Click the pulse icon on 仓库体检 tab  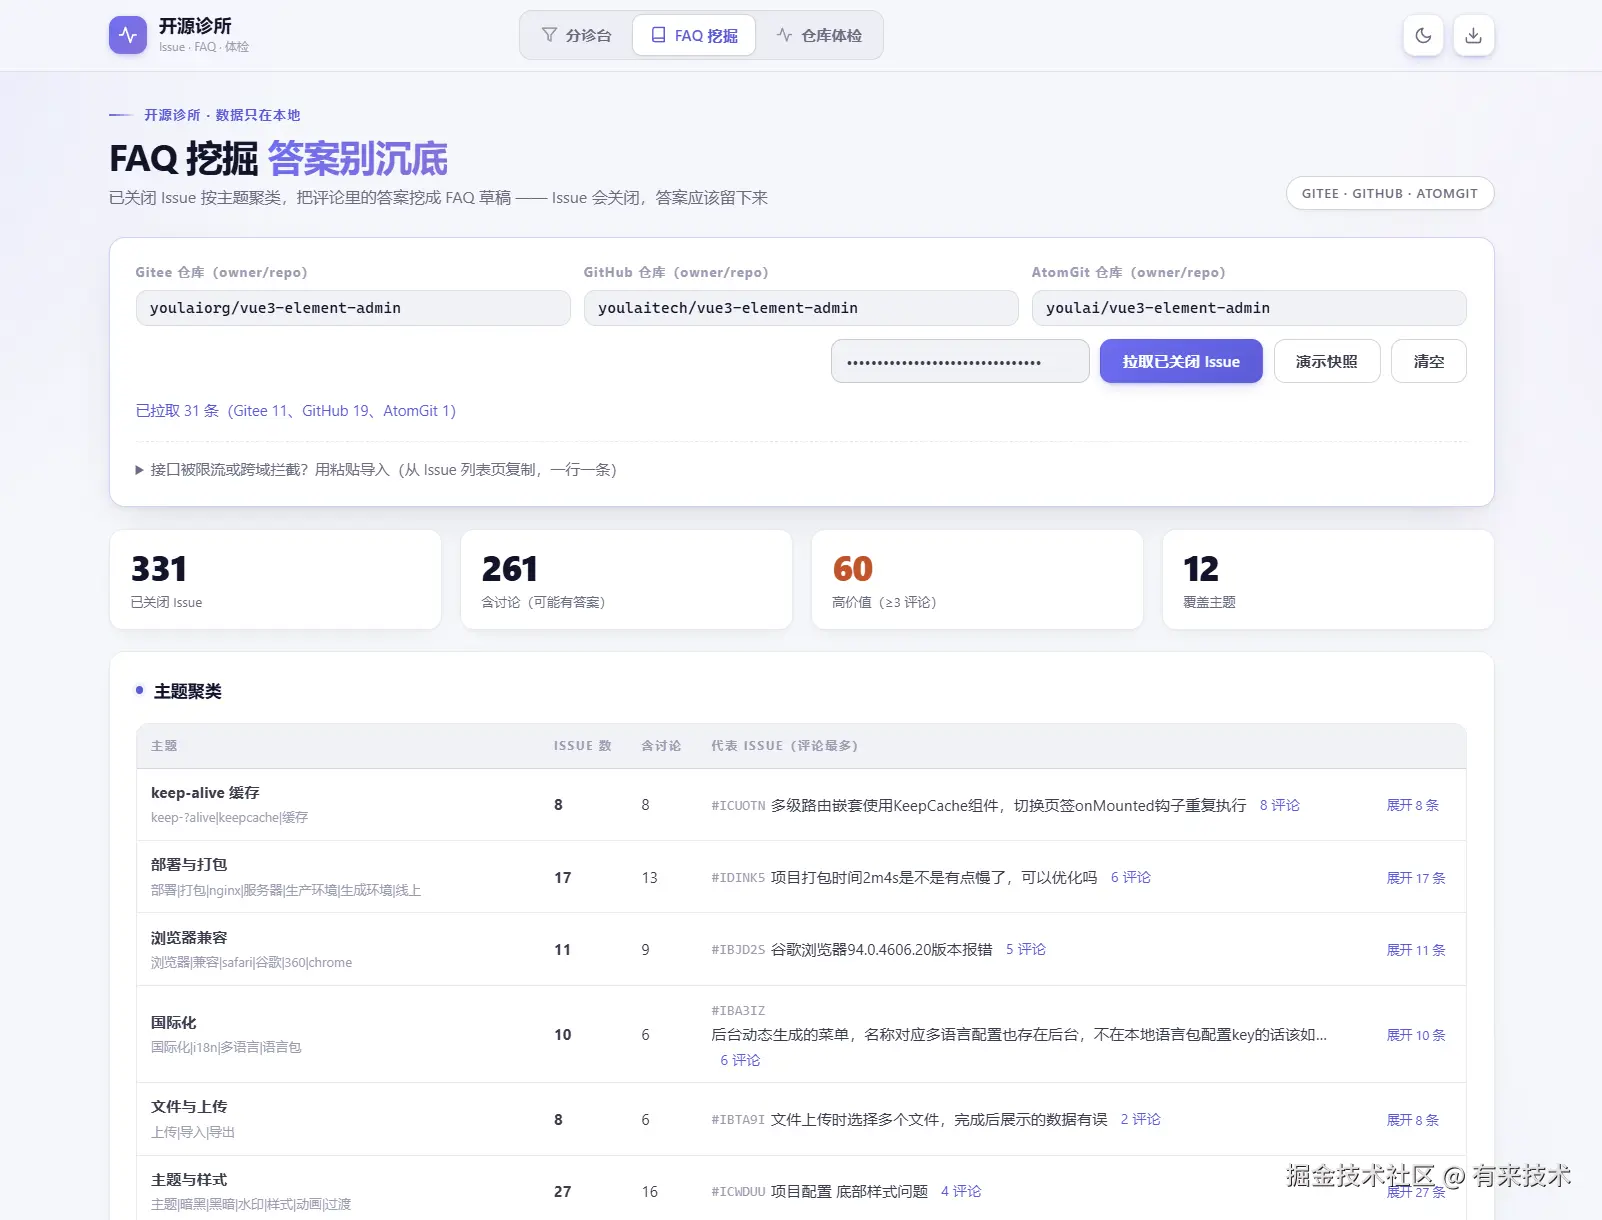coord(784,35)
